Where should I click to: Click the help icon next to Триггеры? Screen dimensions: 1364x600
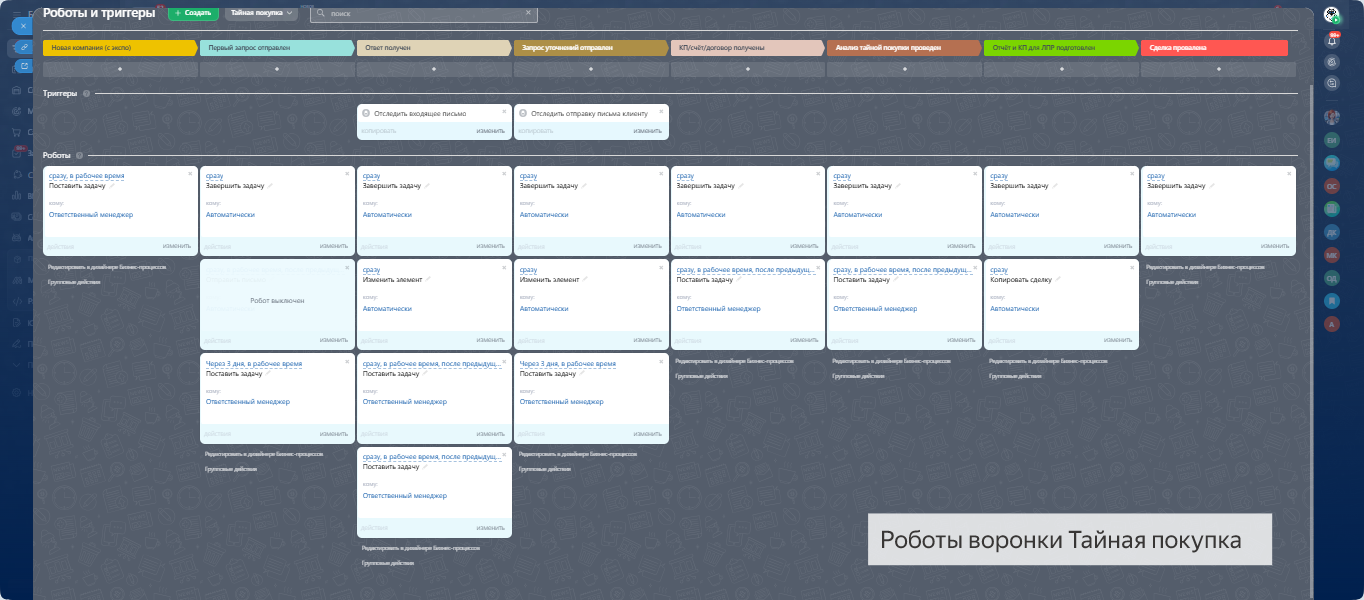[x=87, y=94]
